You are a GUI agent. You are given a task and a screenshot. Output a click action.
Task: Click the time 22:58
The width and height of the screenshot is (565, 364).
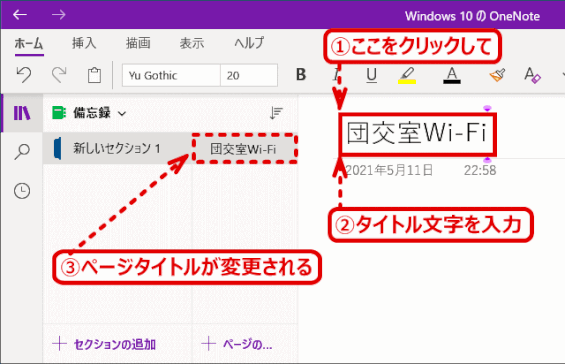click(480, 170)
